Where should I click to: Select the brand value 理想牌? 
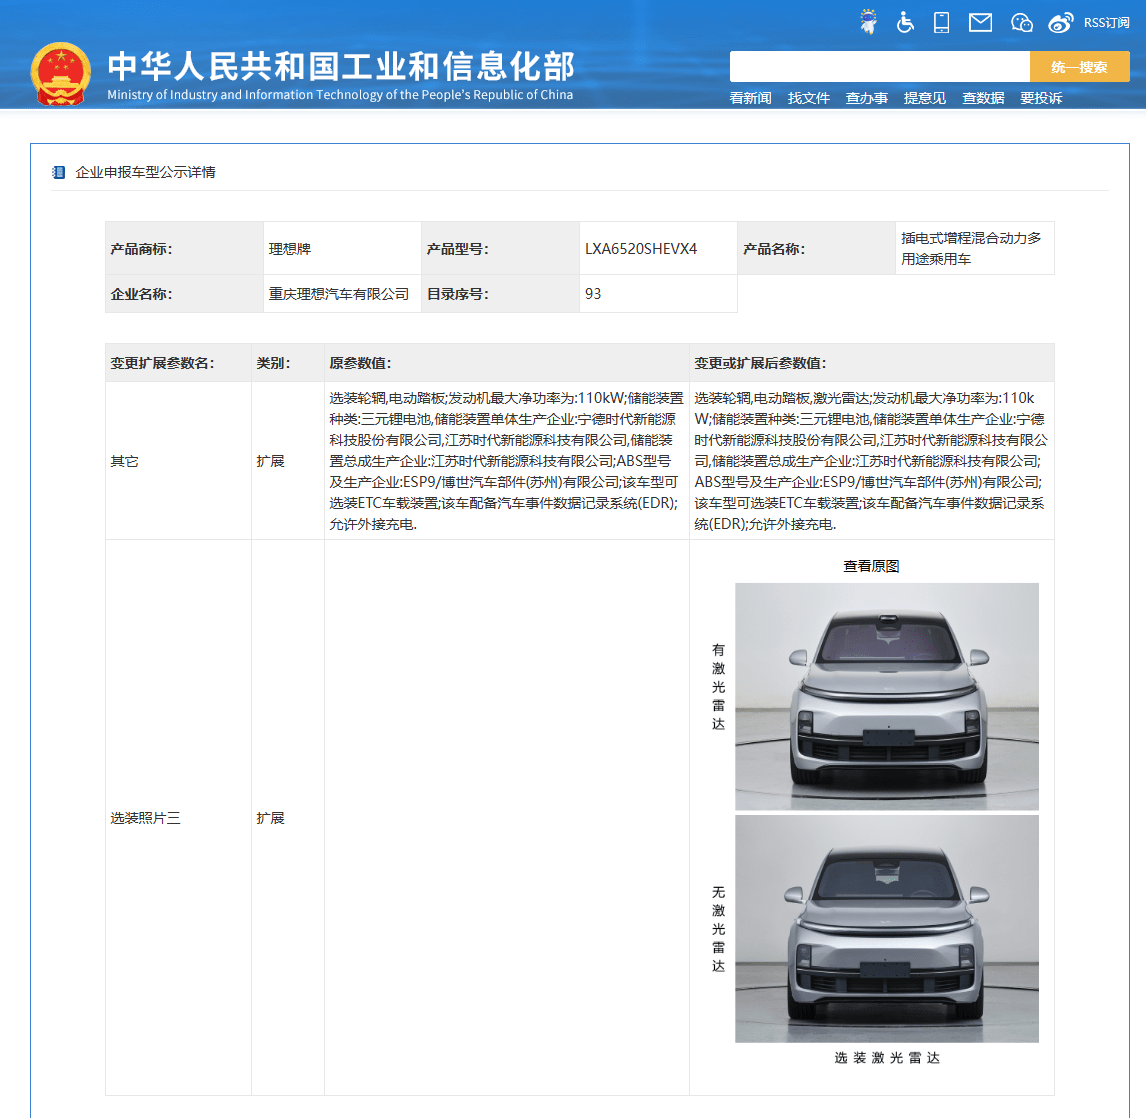[289, 249]
